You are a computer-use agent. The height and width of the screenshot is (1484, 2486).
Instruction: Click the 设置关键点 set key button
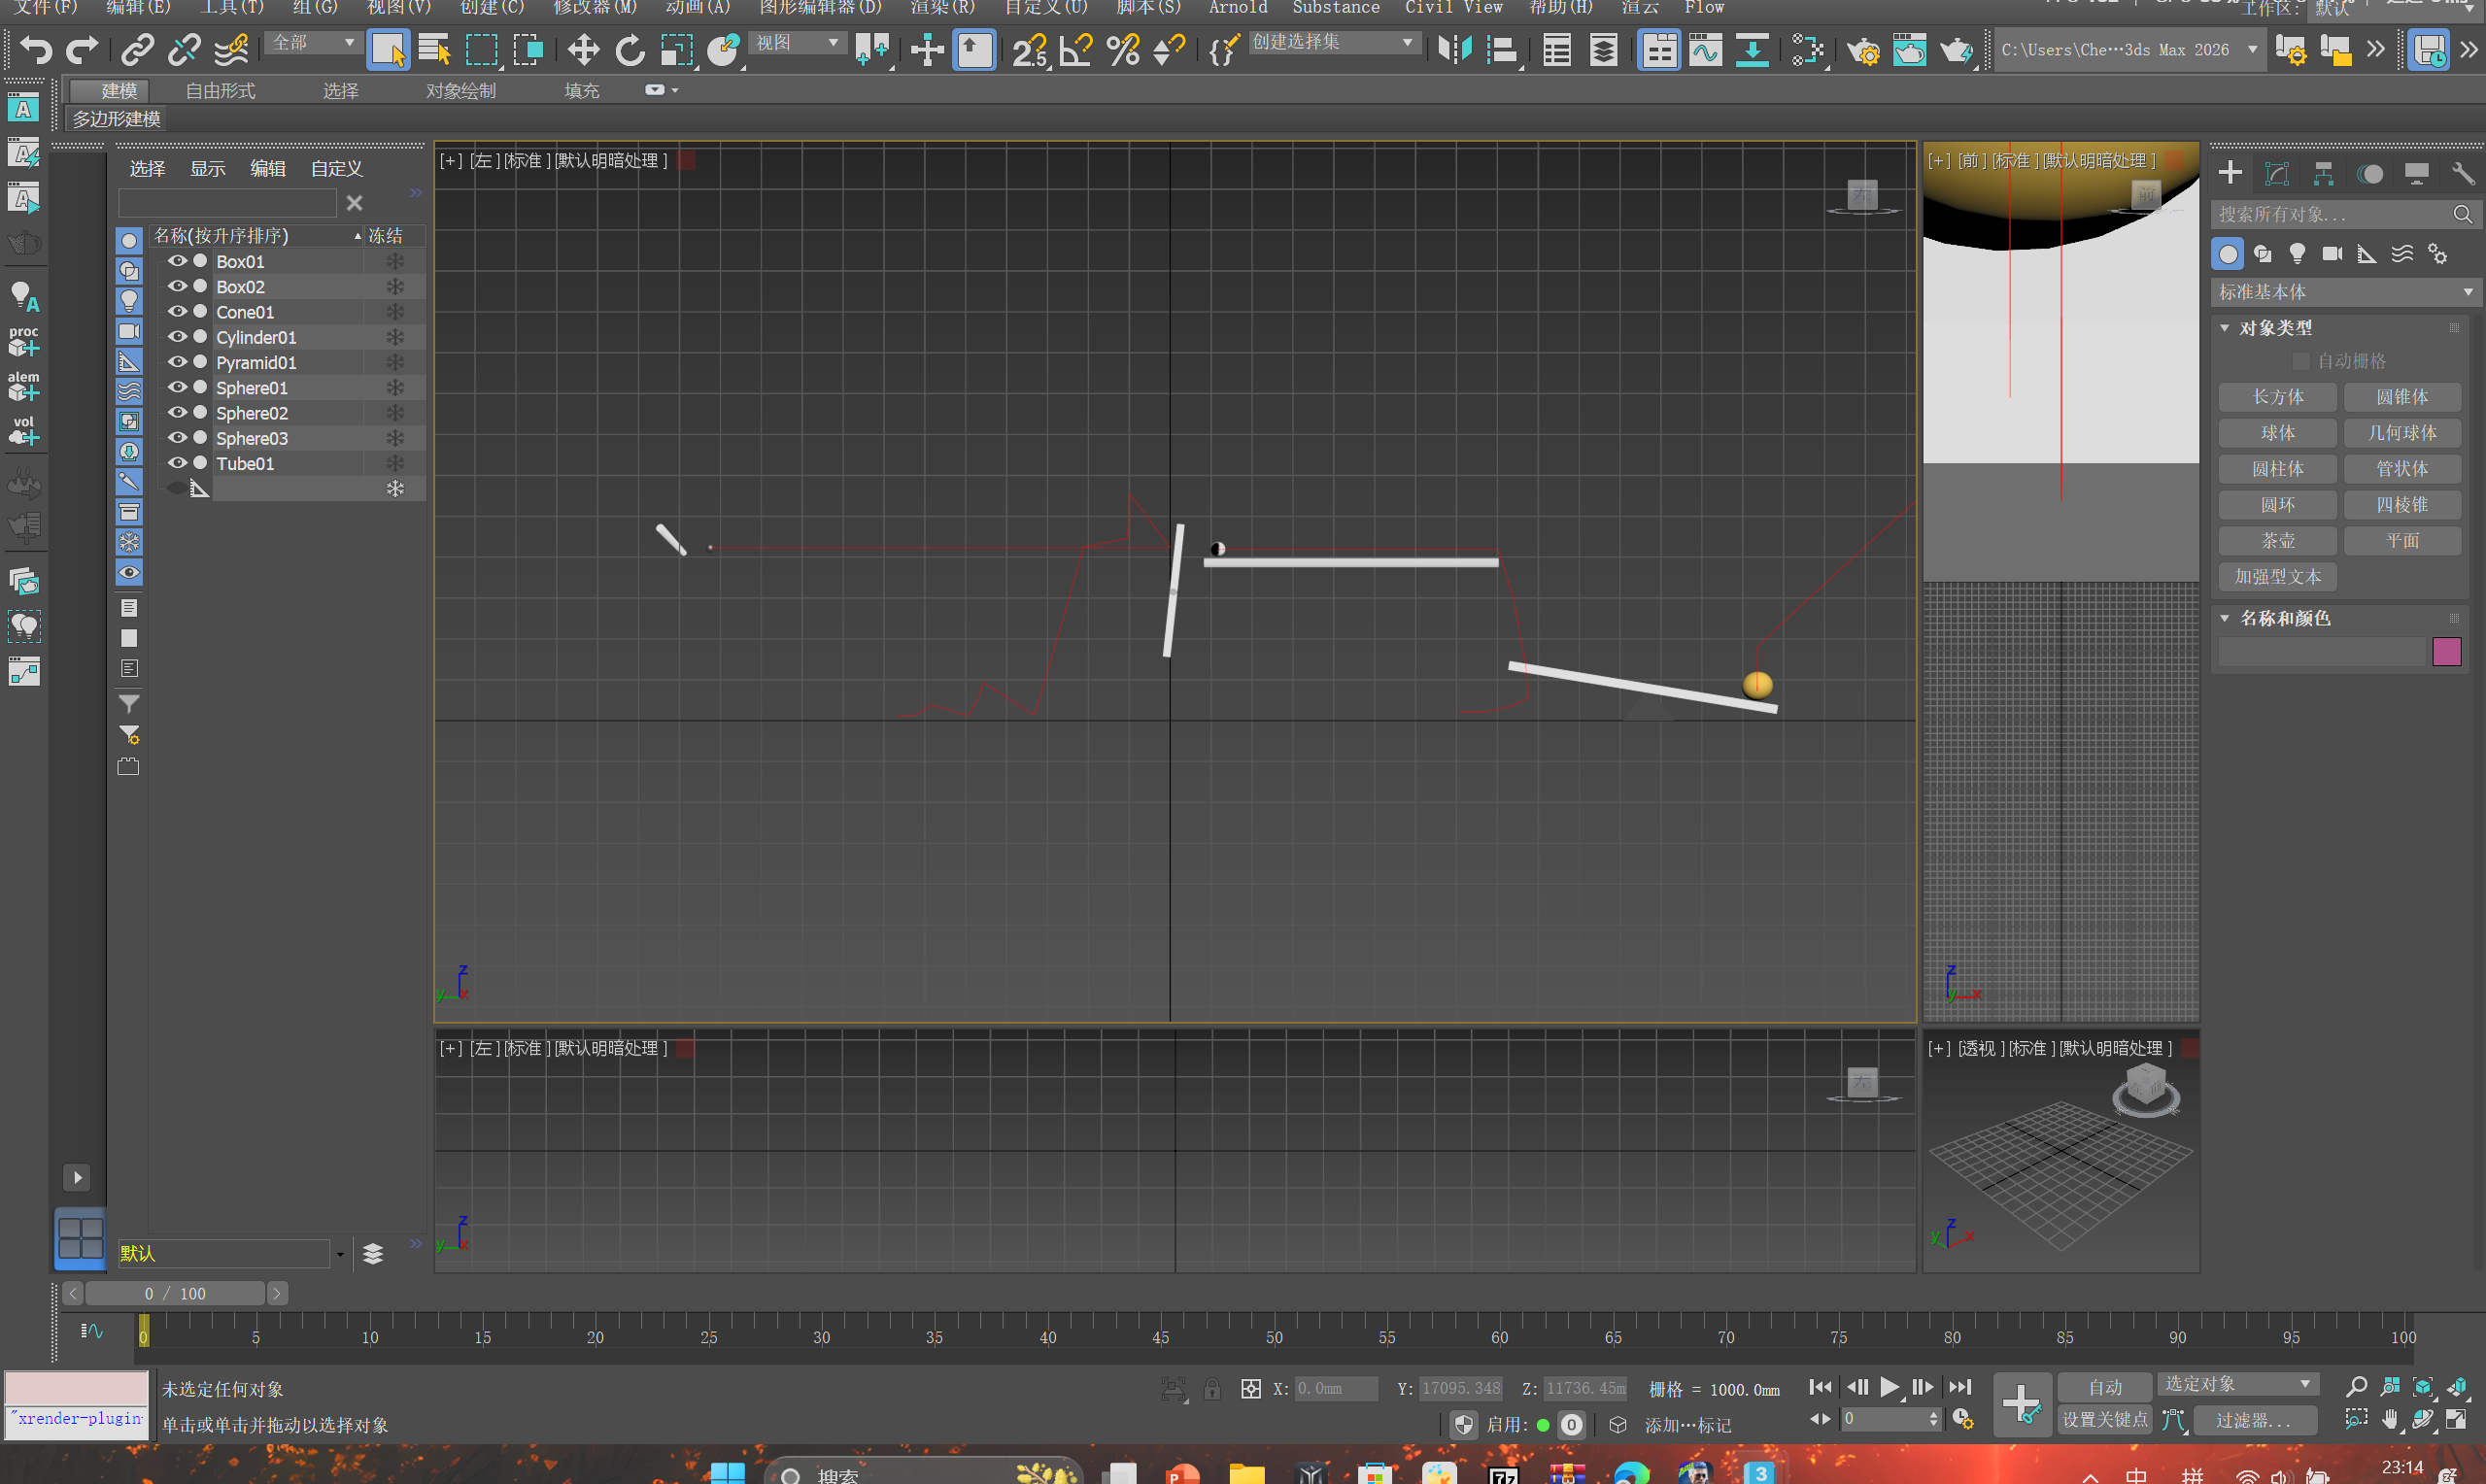pos(2104,1420)
